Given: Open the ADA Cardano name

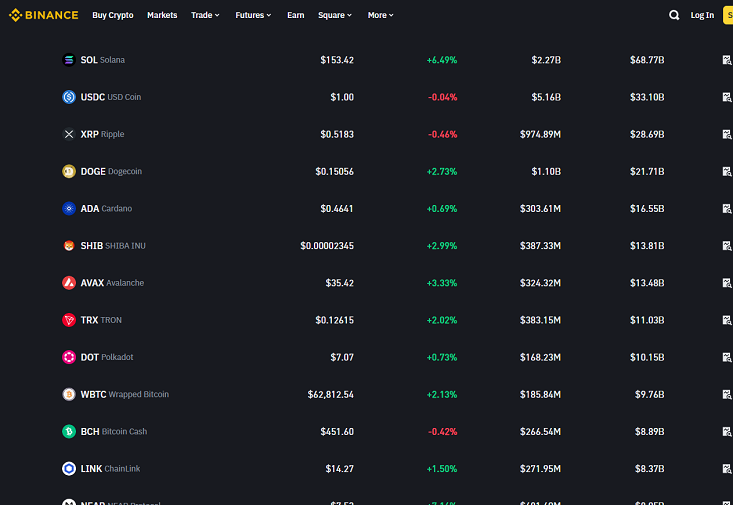Looking at the screenshot, I should (x=106, y=209).
